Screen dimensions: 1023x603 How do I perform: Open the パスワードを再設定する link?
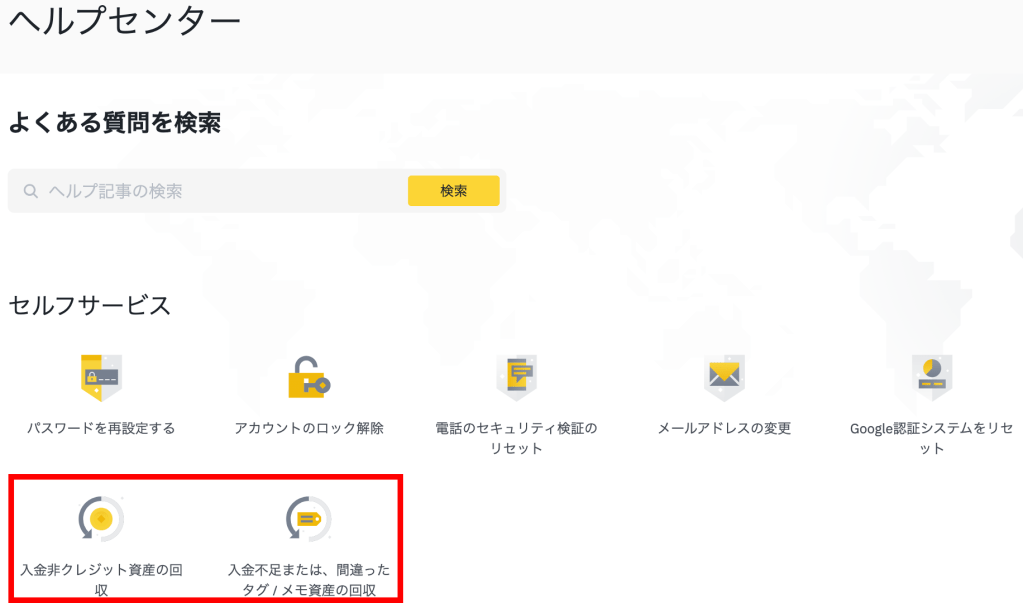(100, 428)
